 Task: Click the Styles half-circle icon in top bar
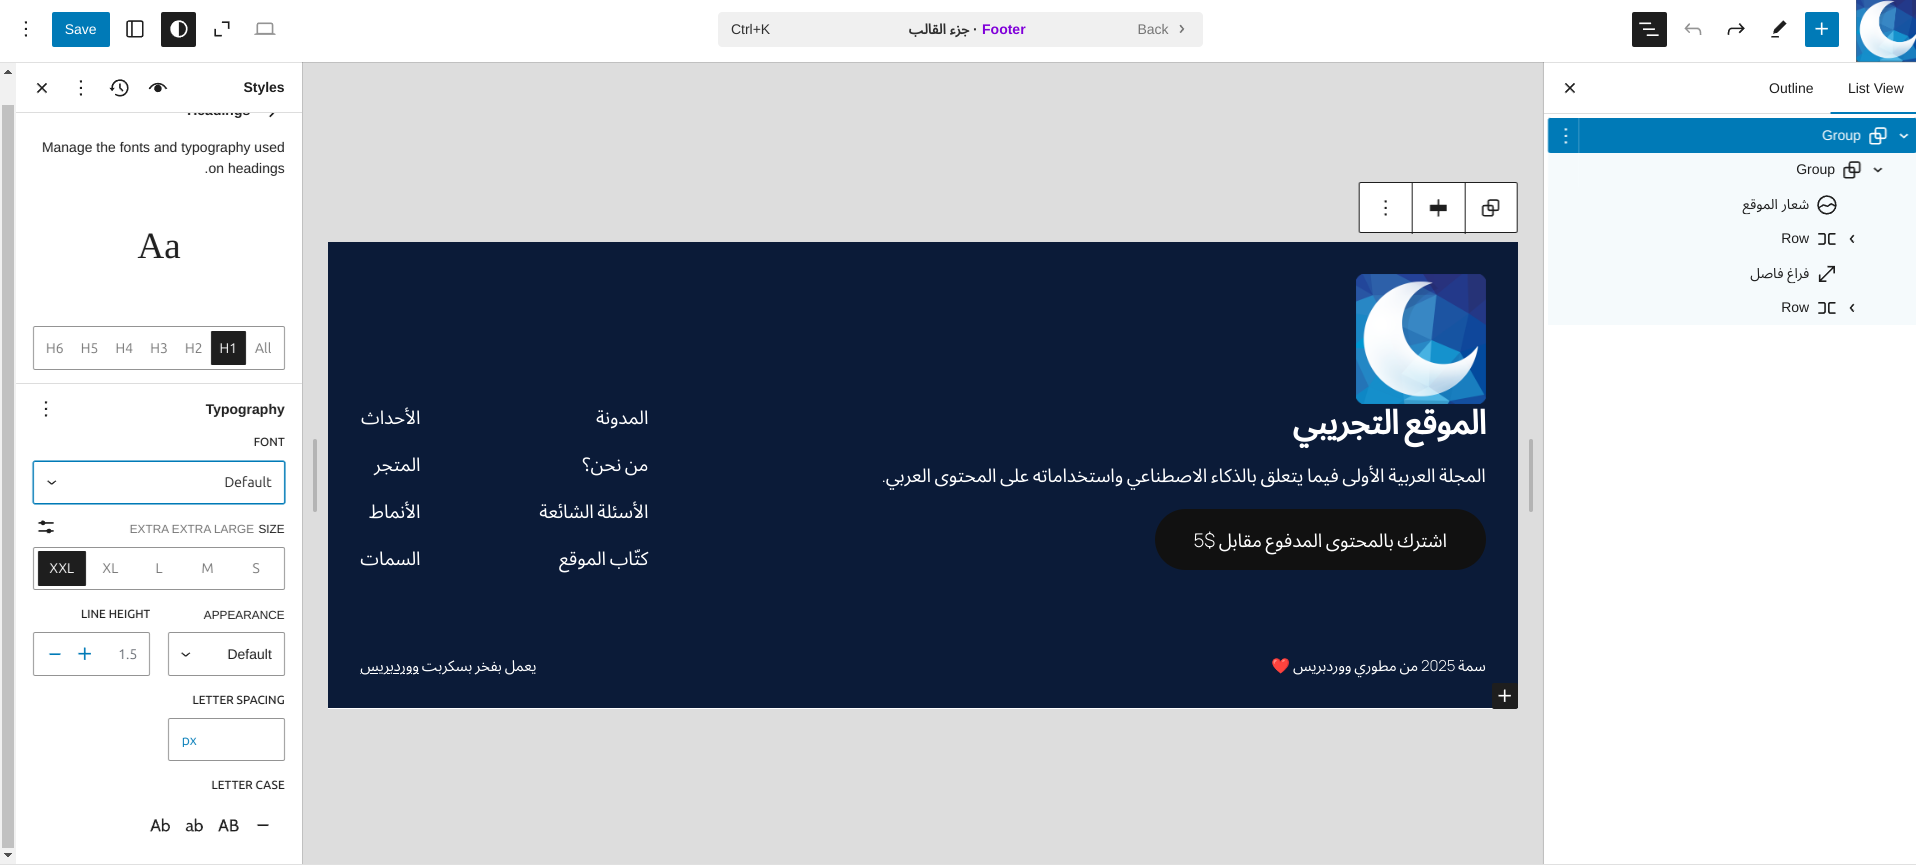pyautogui.click(x=179, y=29)
